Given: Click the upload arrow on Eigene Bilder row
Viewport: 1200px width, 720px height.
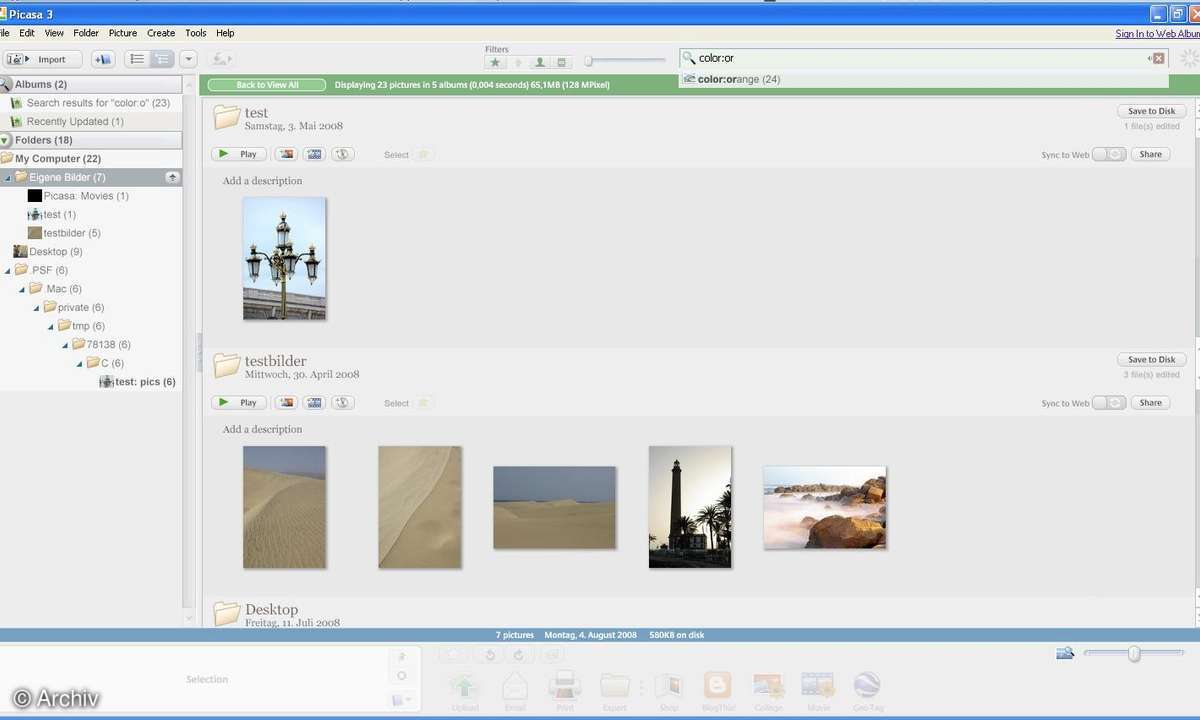Looking at the screenshot, I should pyautogui.click(x=172, y=177).
